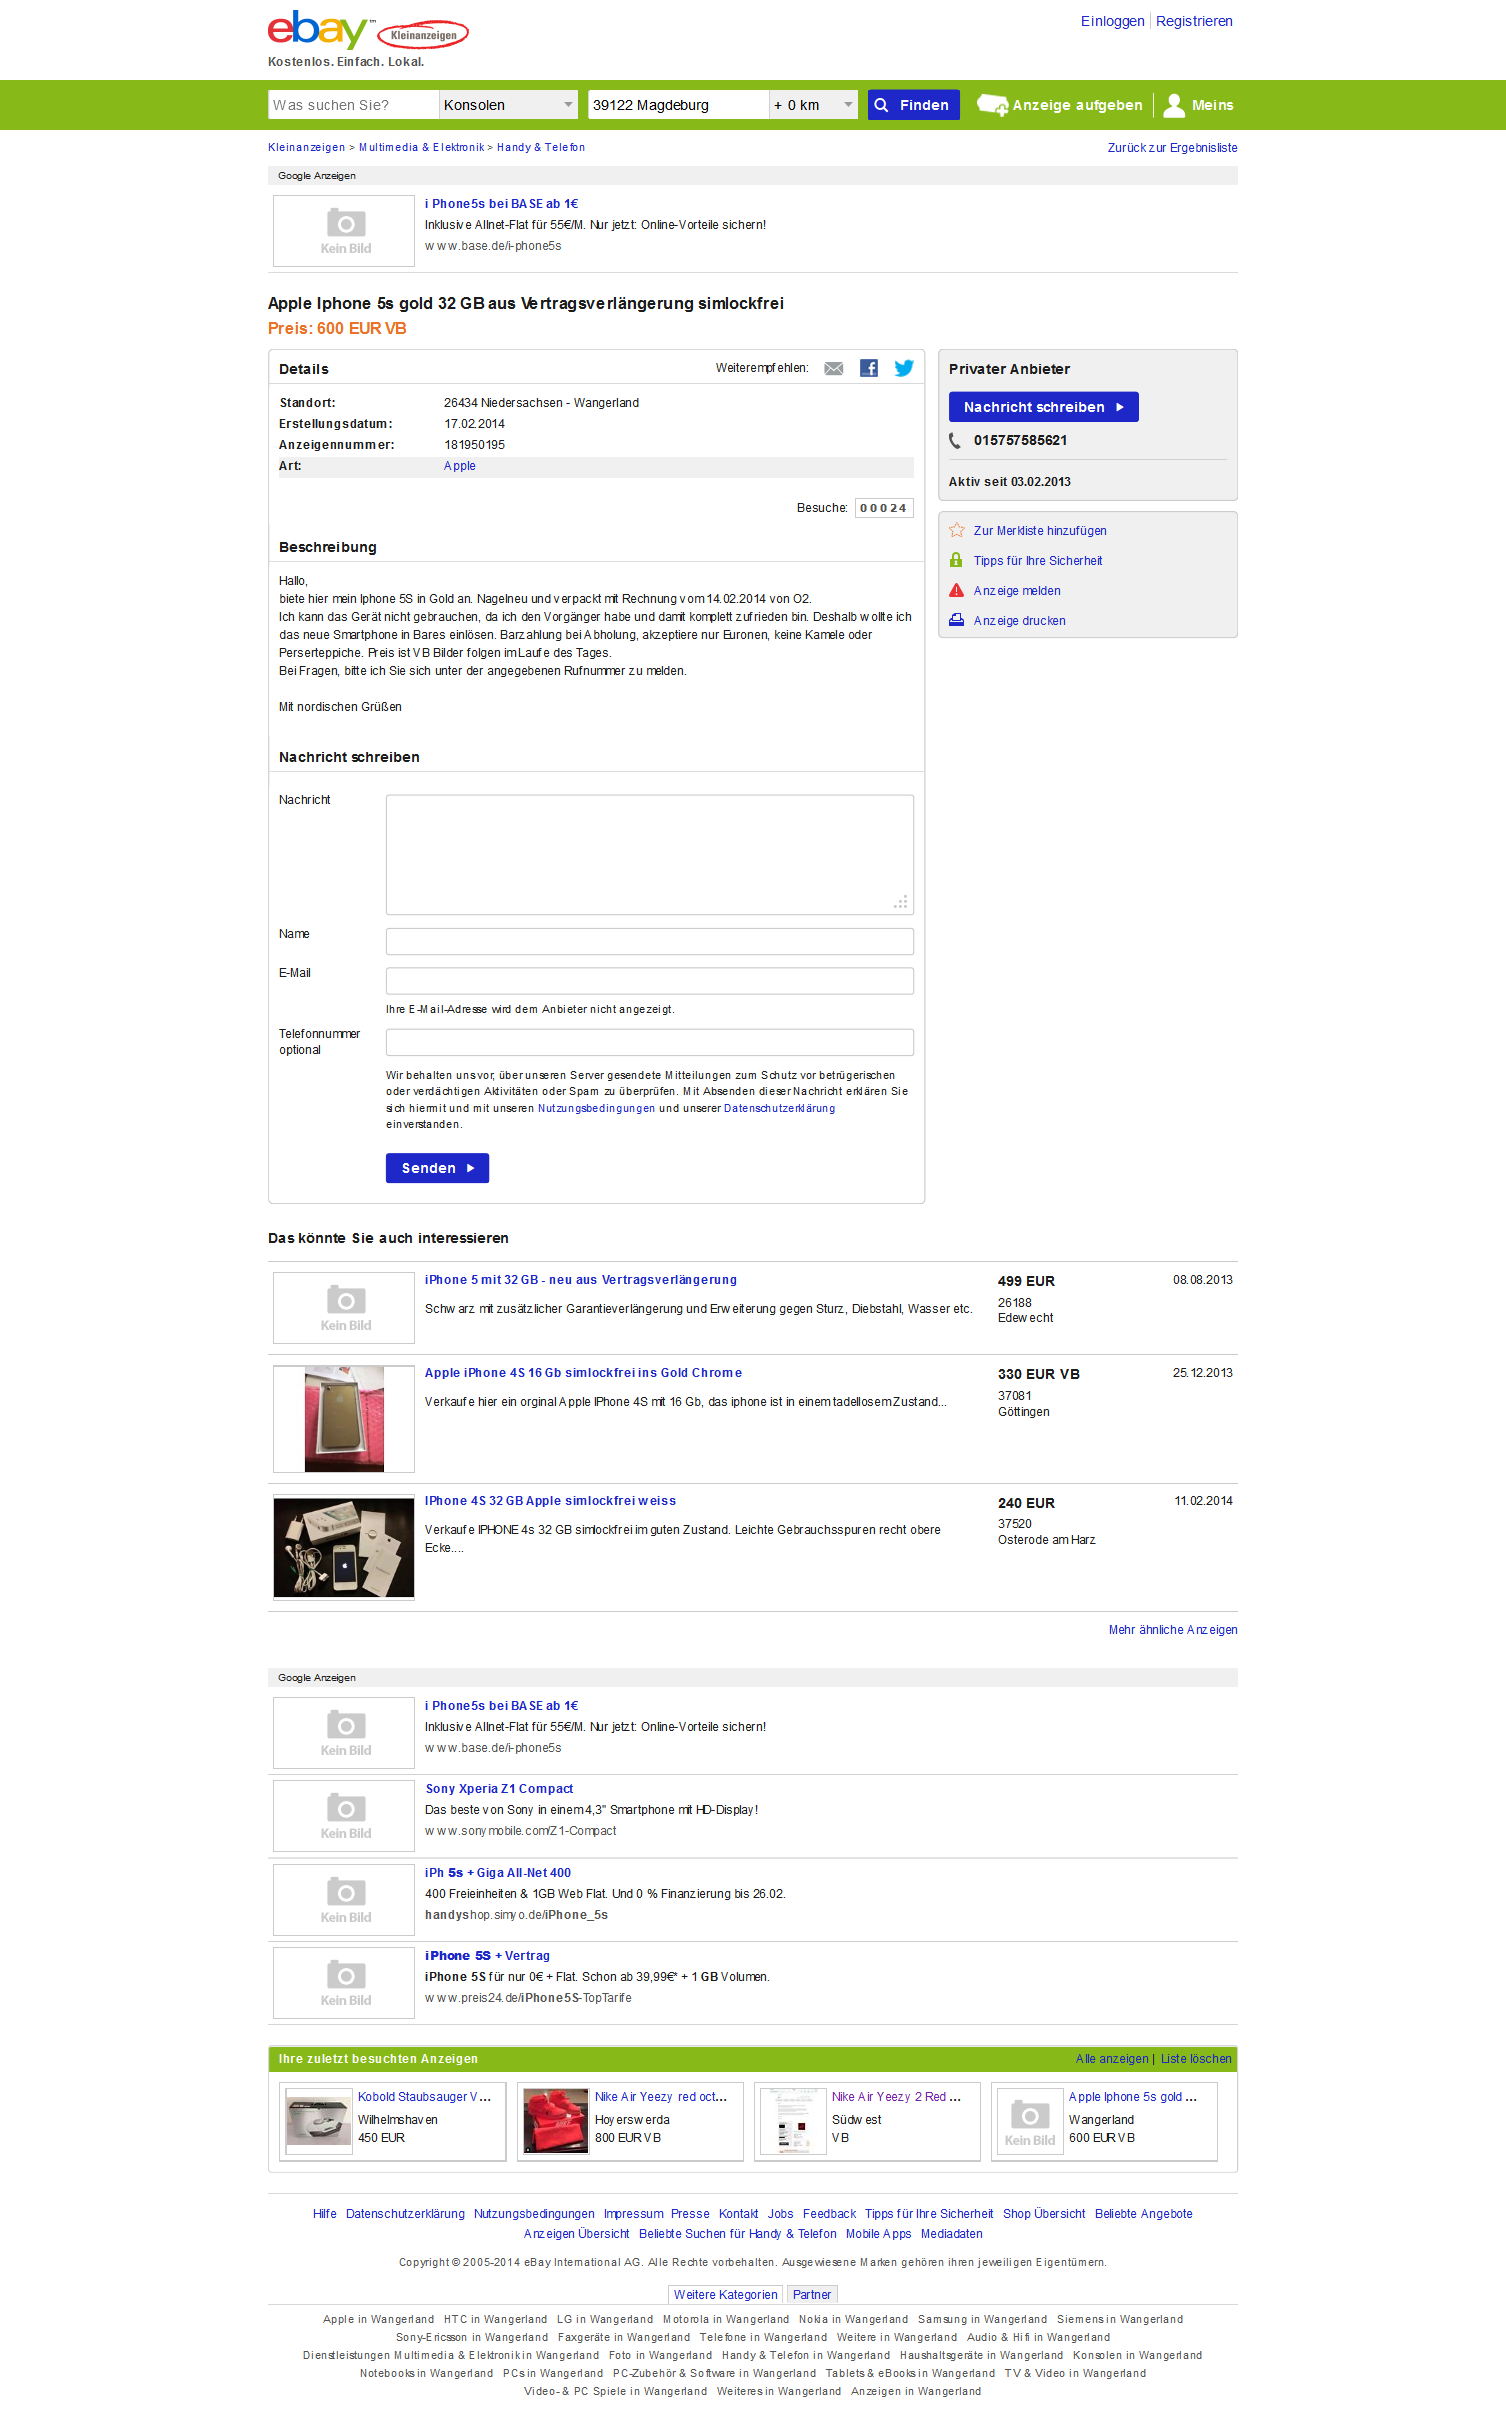Open the Impressum footer link
This screenshot has width=1506, height=2433.
point(633,2214)
